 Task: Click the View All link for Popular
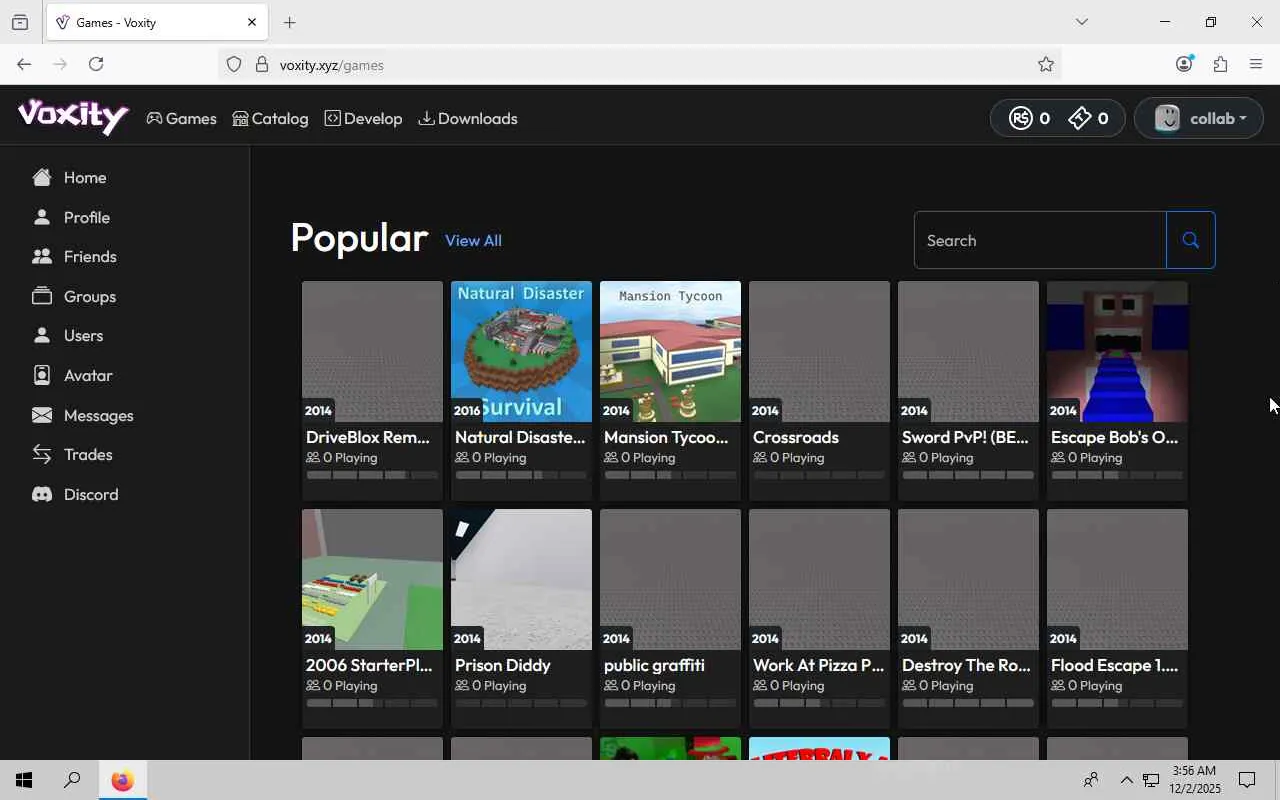pyautogui.click(x=473, y=241)
